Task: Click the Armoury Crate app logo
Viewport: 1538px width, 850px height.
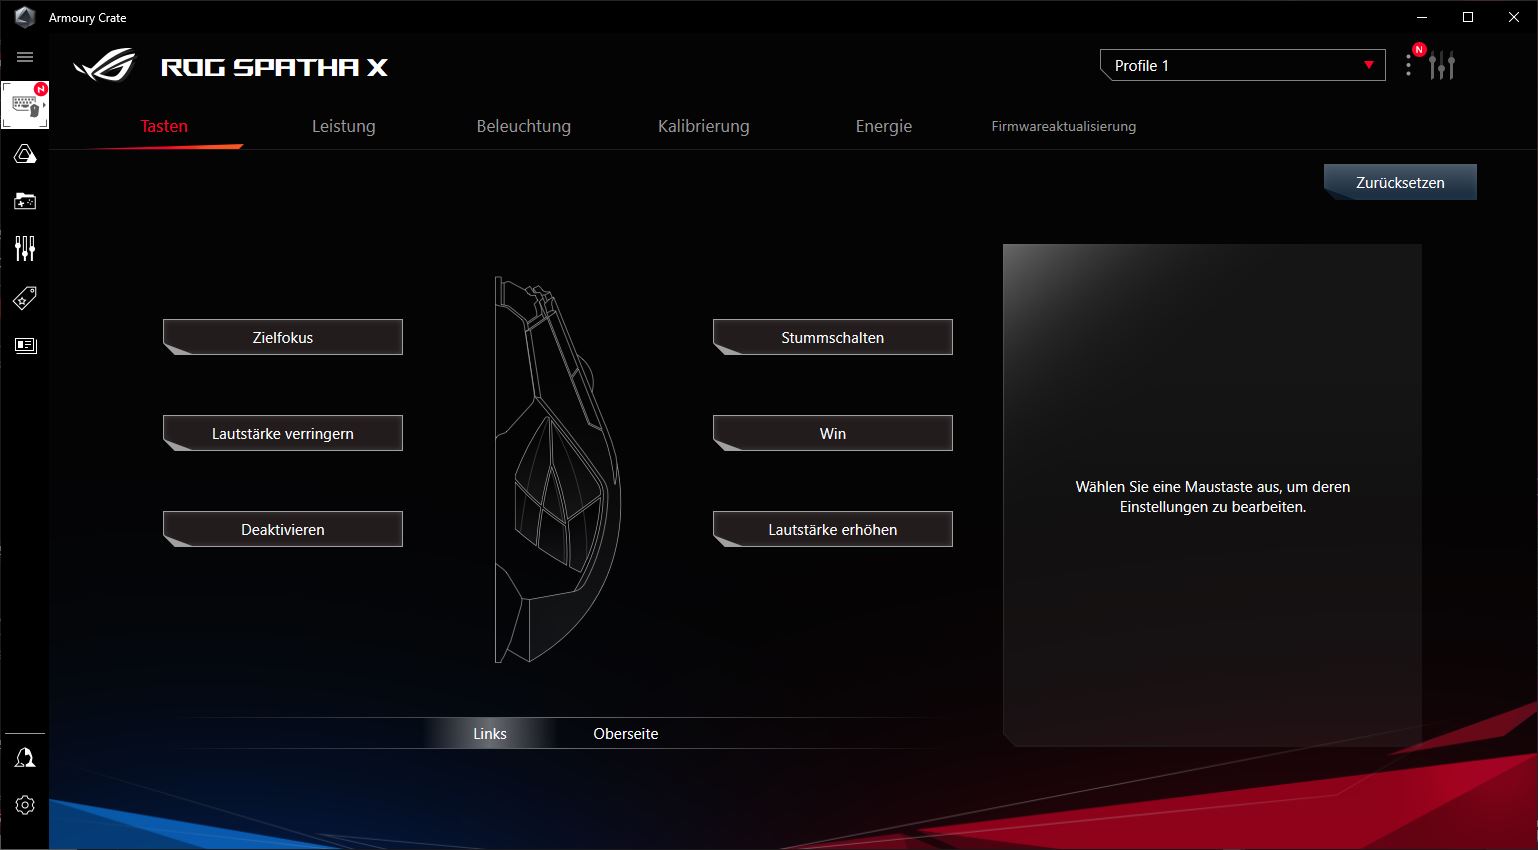Action: pos(25,17)
